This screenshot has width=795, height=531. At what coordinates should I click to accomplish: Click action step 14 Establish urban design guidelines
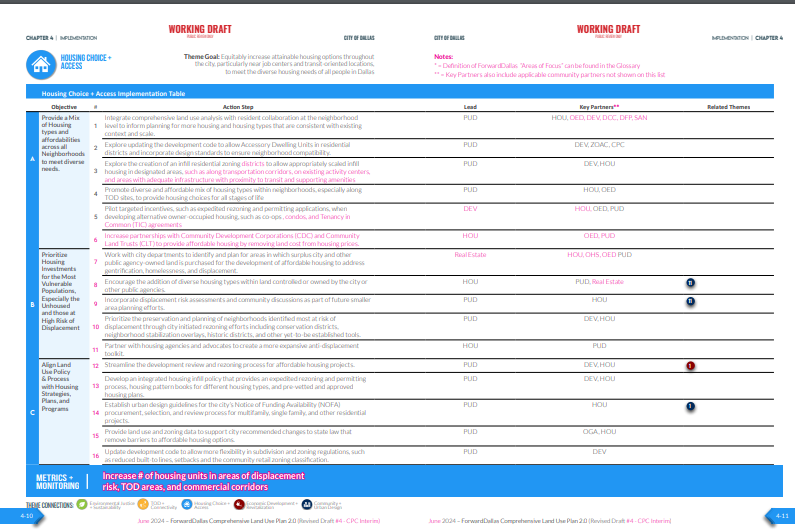click(x=235, y=413)
